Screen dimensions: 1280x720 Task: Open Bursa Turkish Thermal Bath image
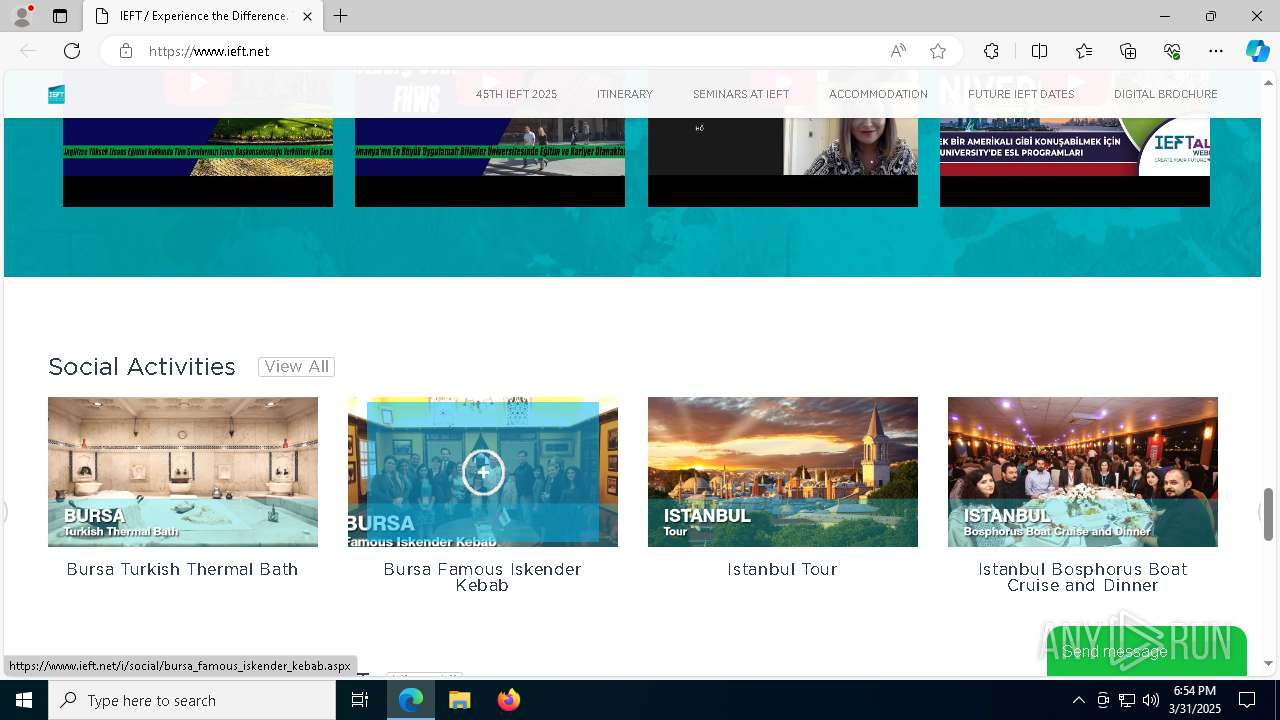click(x=183, y=472)
